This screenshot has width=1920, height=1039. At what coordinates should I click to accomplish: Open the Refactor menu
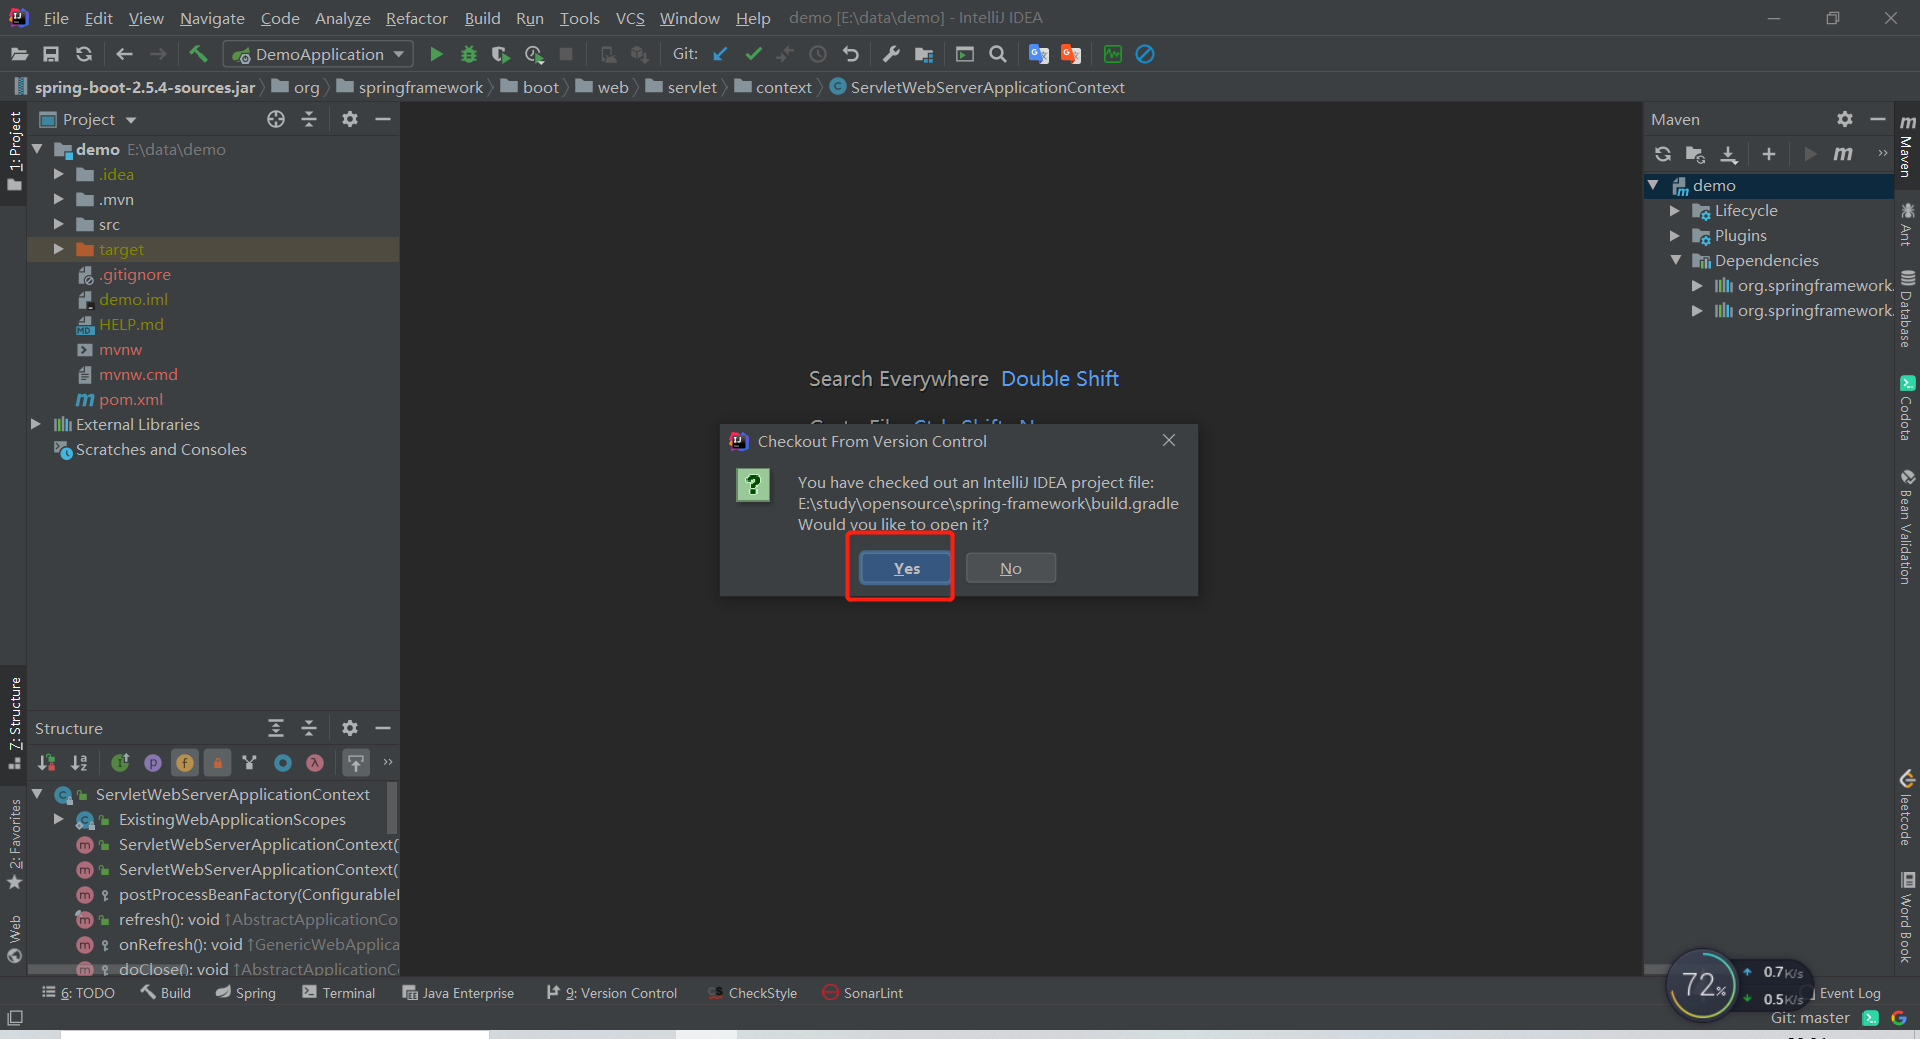pyautogui.click(x=416, y=18)
